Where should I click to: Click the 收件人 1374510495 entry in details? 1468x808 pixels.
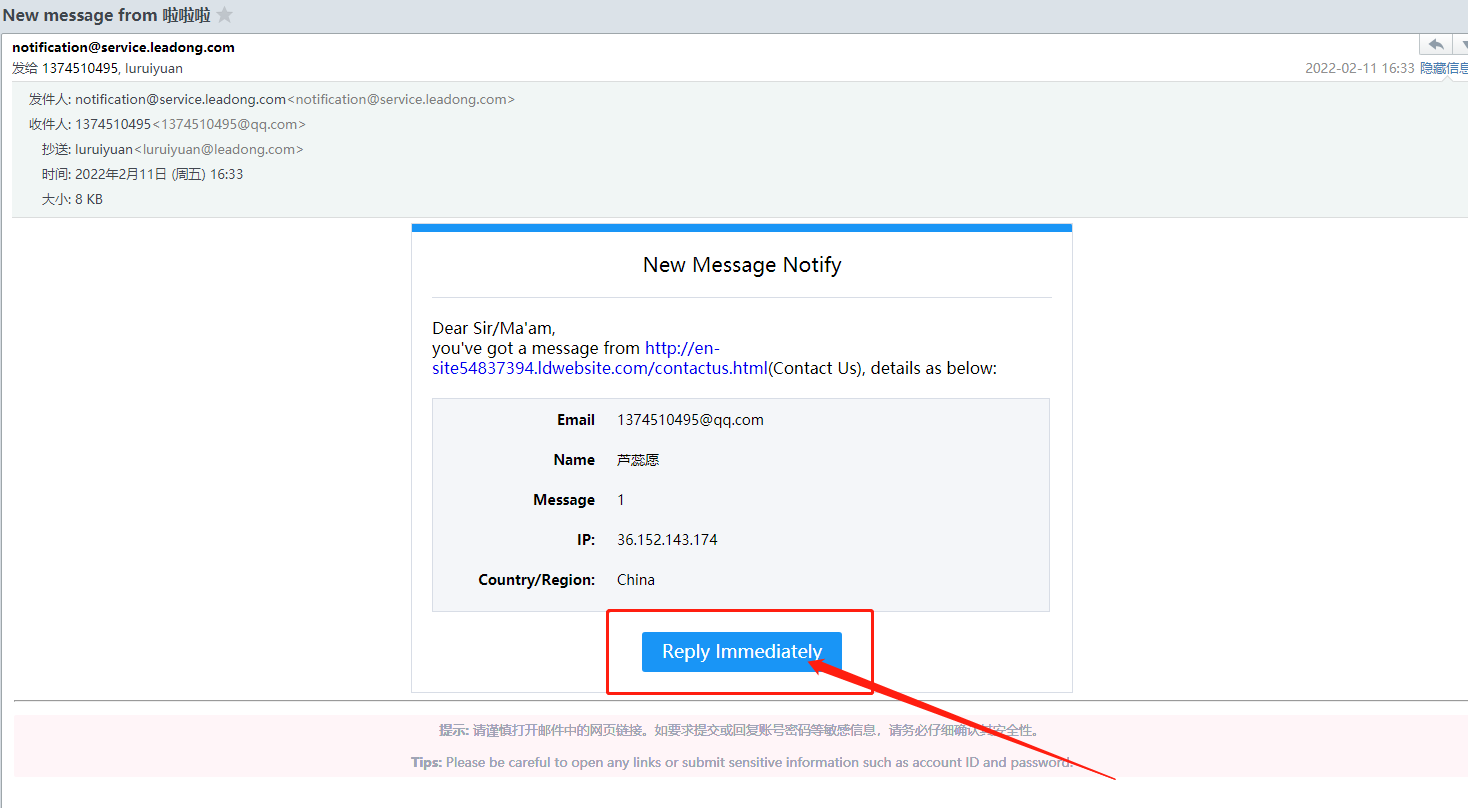click(x=112, y=124)
